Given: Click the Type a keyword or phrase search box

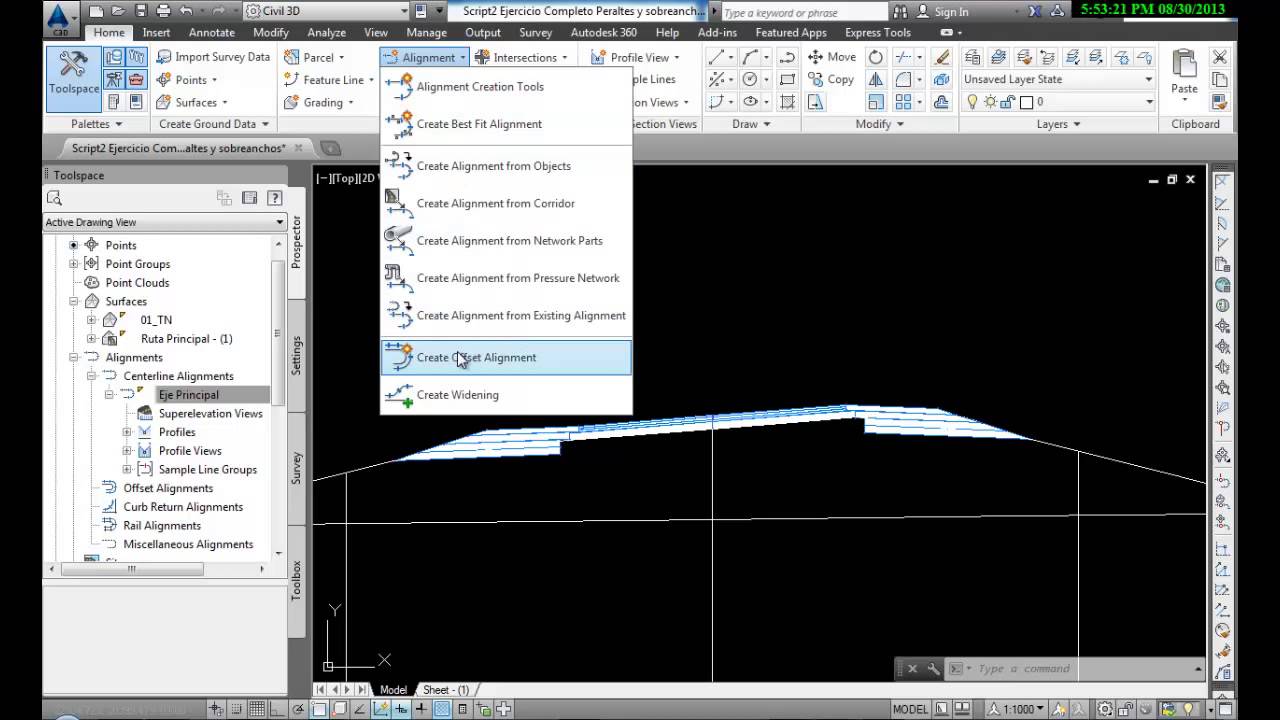Looking at the screenshot, I should pos(803,12).
